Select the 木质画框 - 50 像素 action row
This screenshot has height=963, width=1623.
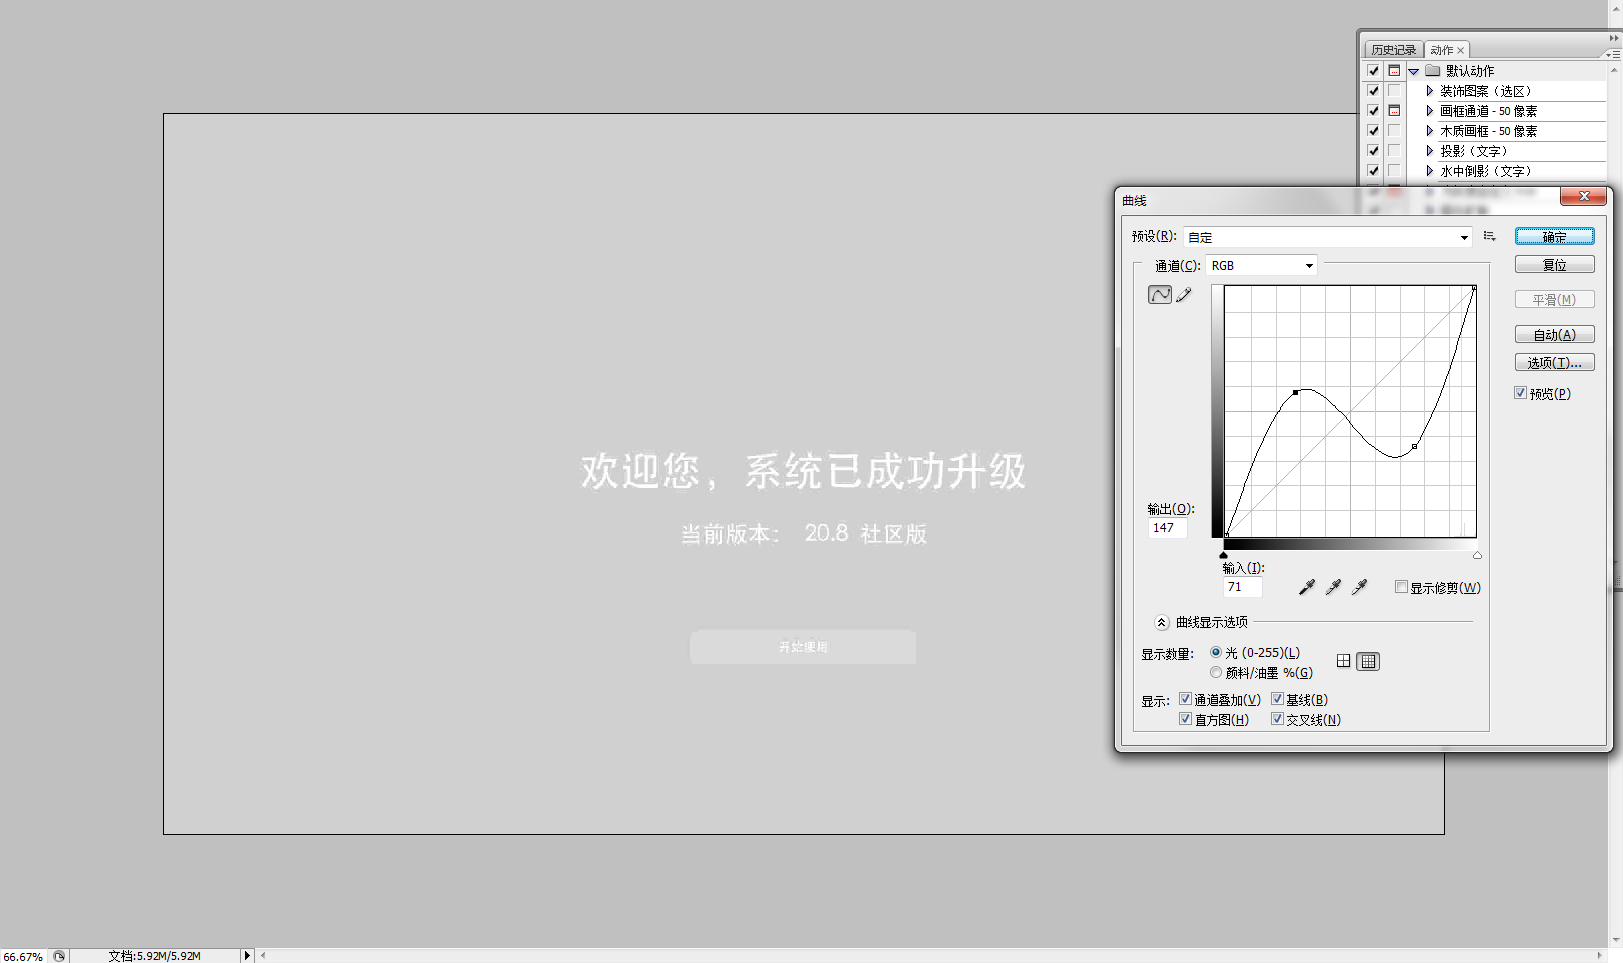[x=1506, y=131]
